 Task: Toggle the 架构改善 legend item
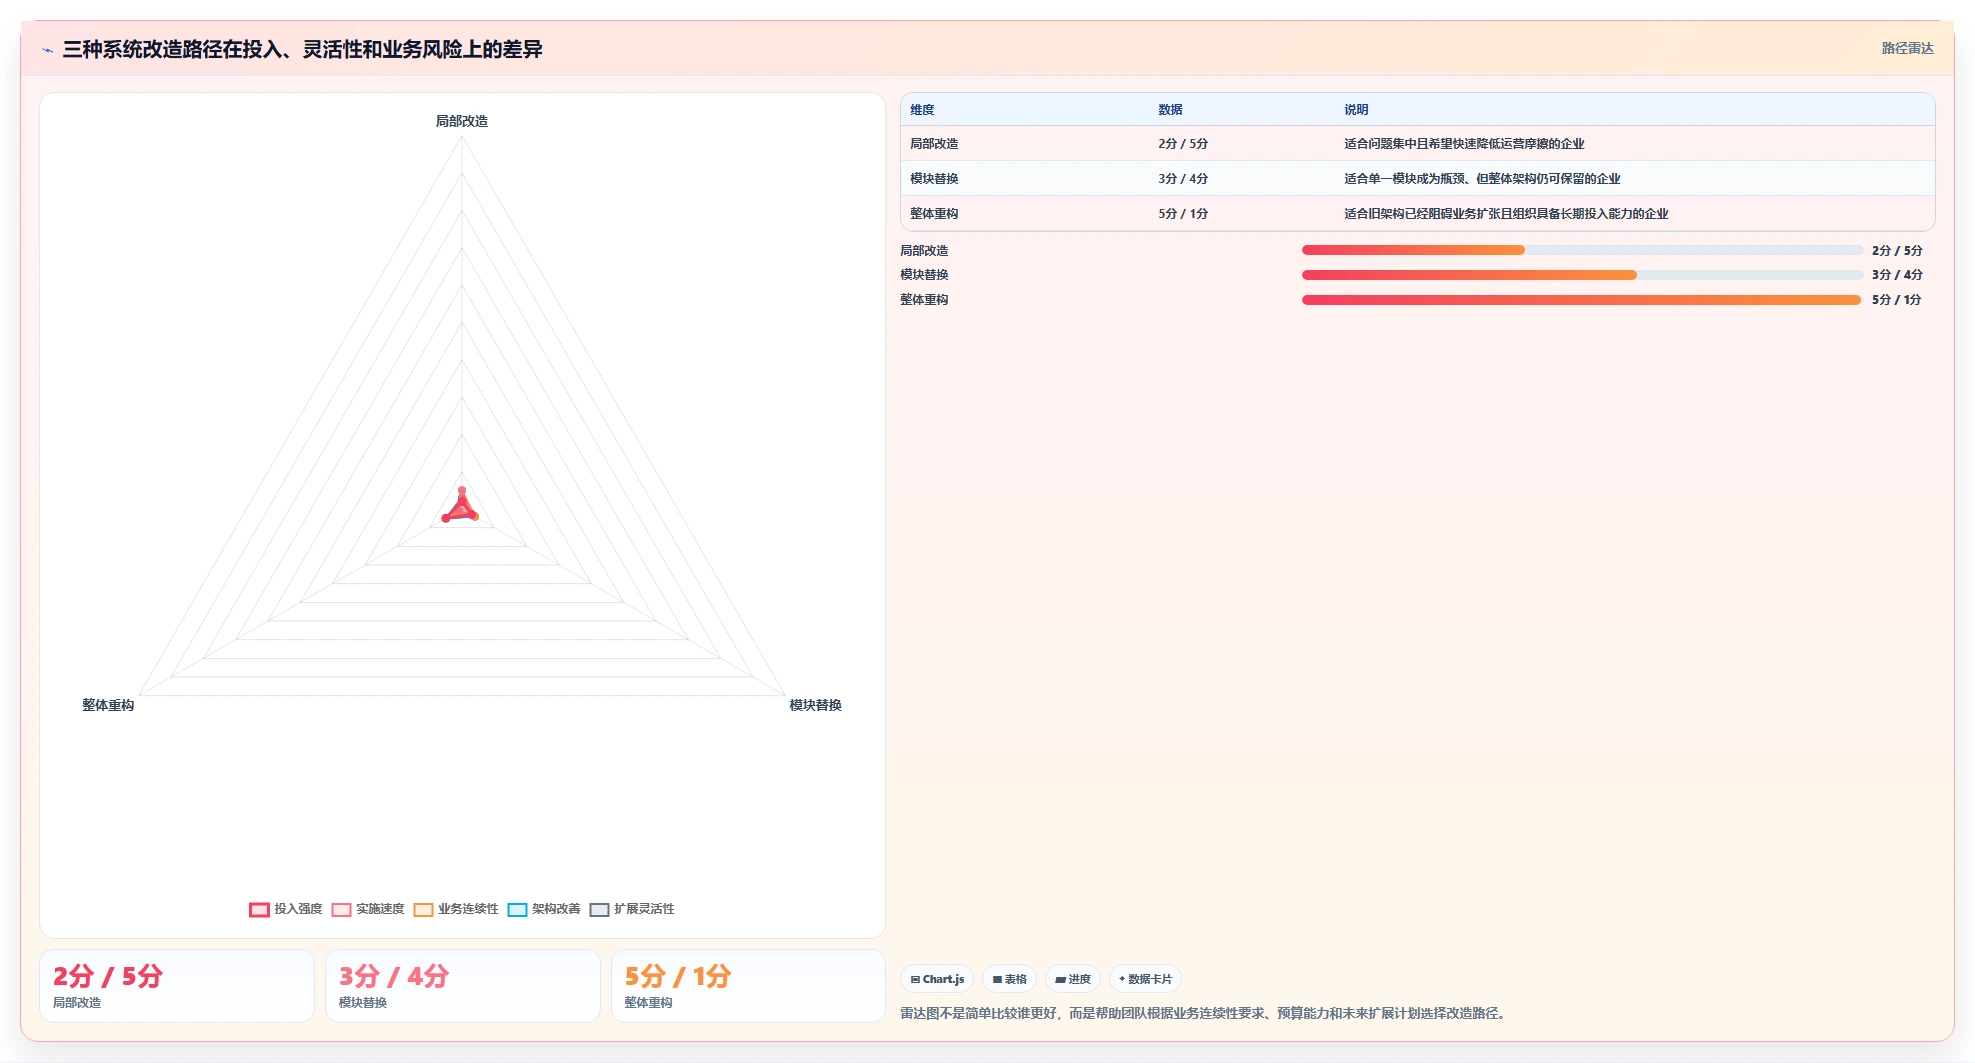[x=544, y=909]
